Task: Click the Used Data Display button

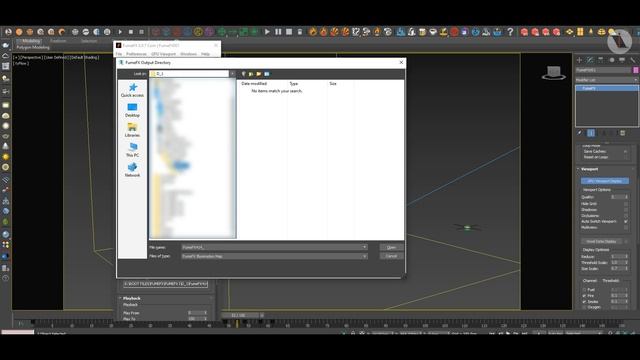Action: point(601,242)
